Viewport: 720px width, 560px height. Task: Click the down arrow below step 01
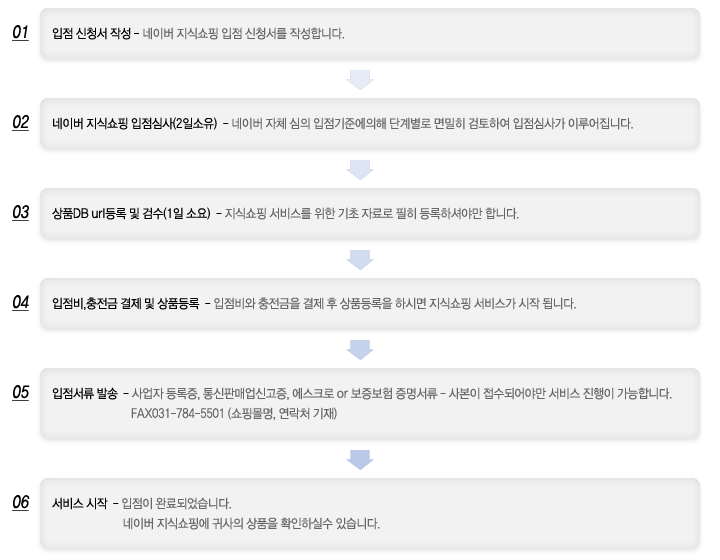(360, 79)
